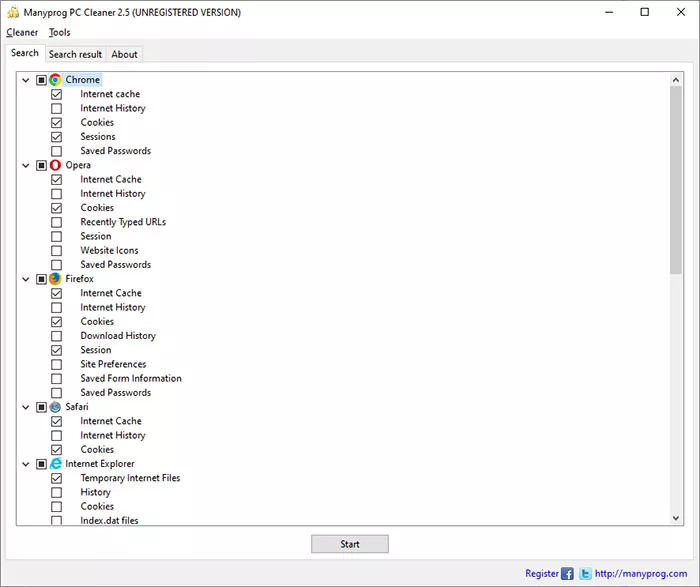Uncheck Firefox Session checkbox
Image resolution: width=700 pixels, height=587 pixels.
[x=56, y=350]
